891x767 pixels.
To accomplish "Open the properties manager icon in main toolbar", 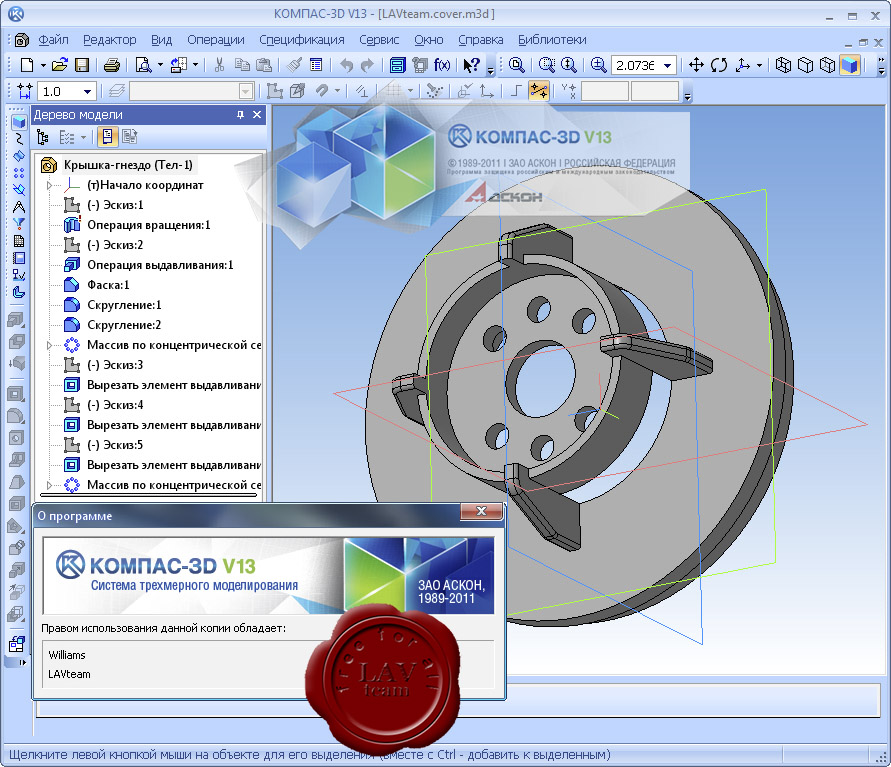I will [x=316, y=65].
